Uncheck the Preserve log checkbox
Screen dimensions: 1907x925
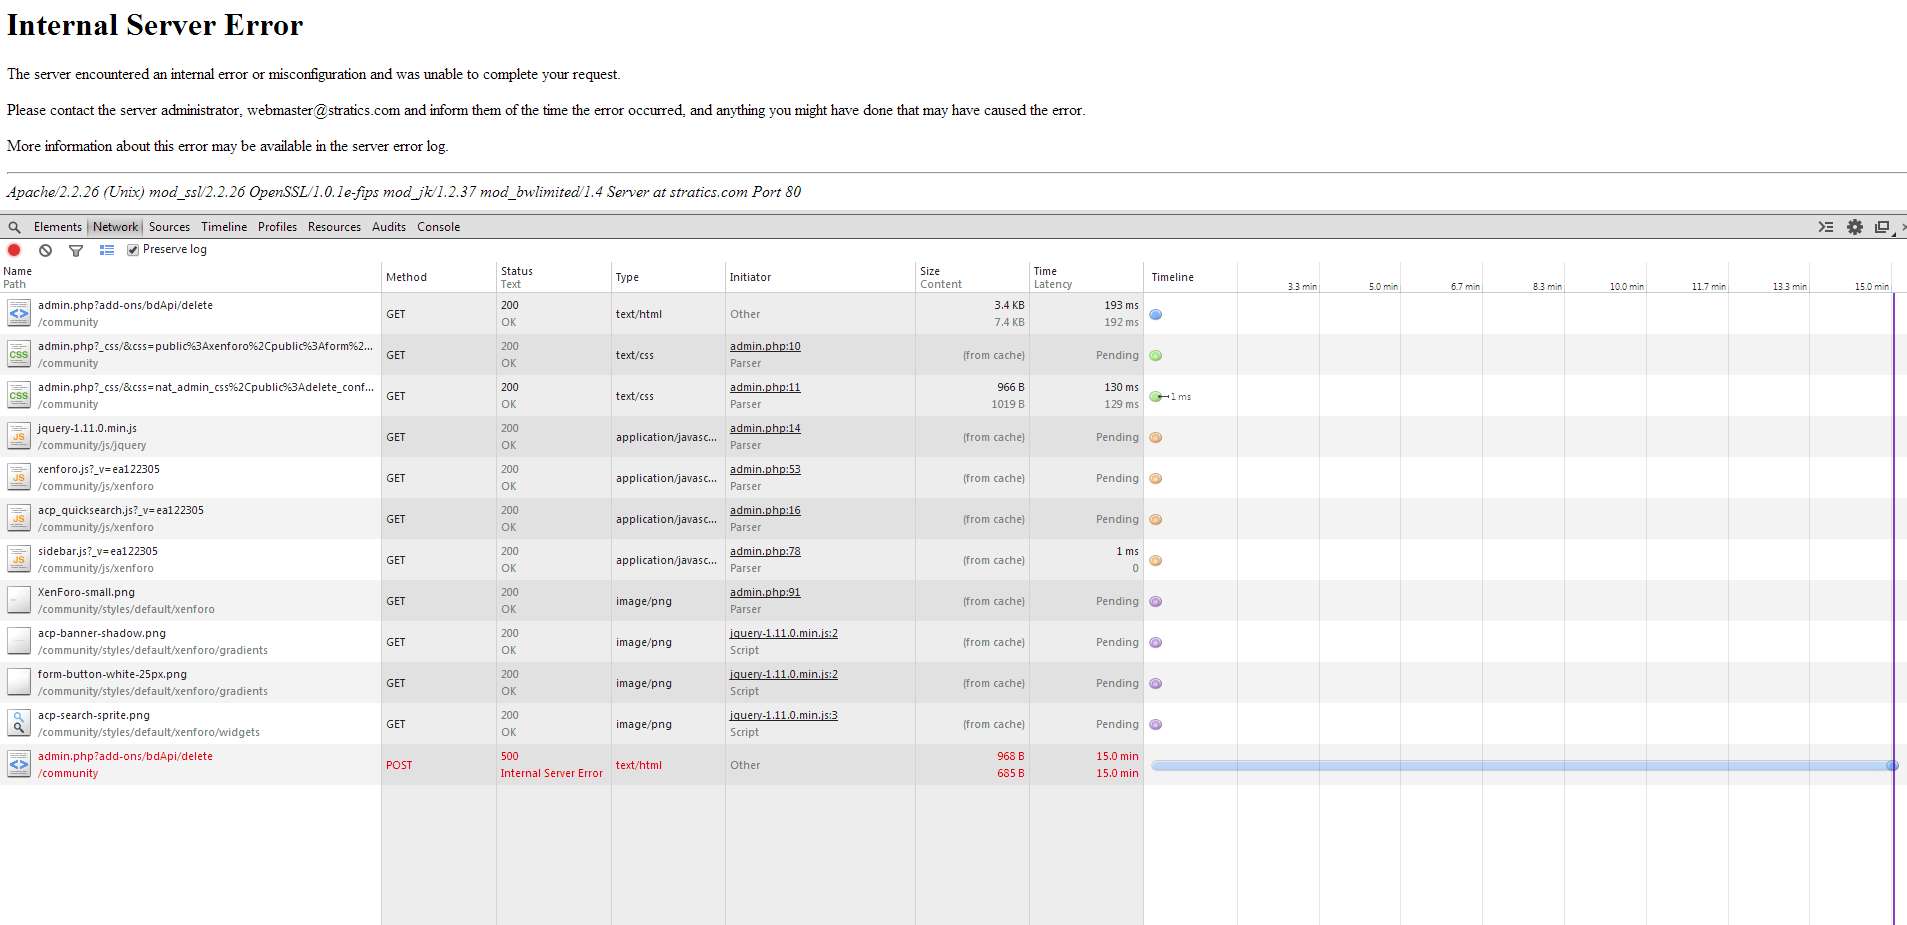point(133,250)
